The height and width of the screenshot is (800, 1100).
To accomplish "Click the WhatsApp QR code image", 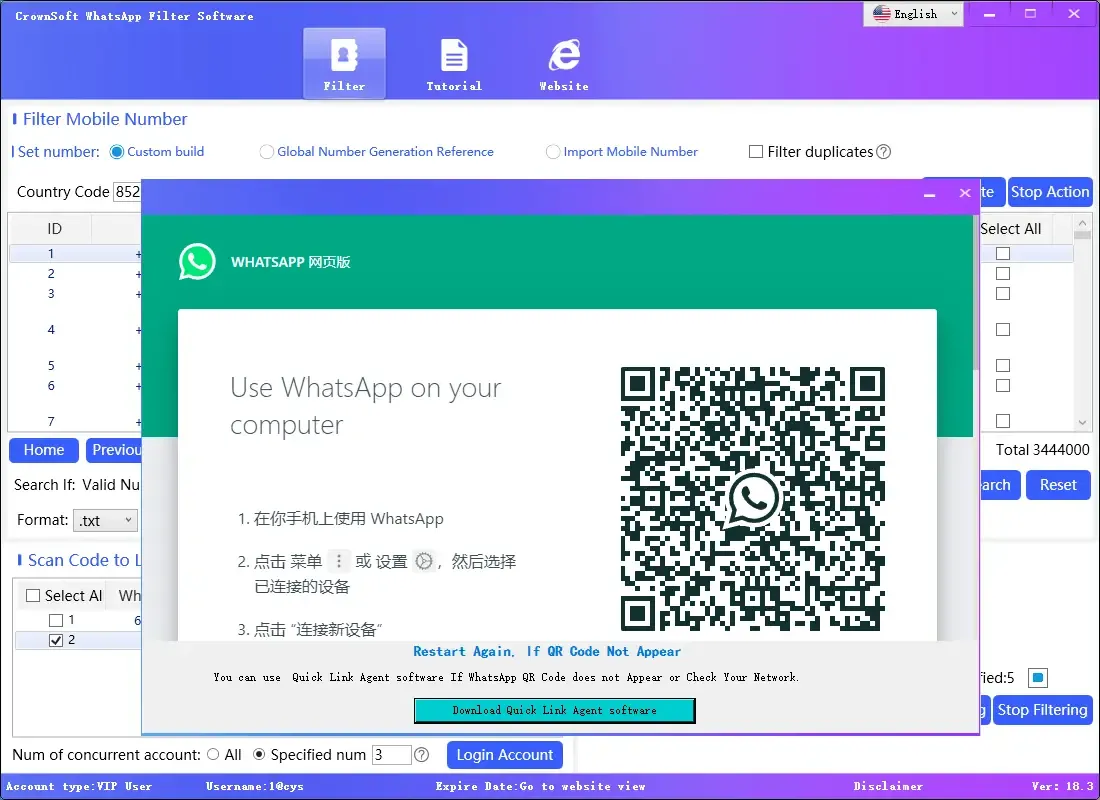I will 752,498.
